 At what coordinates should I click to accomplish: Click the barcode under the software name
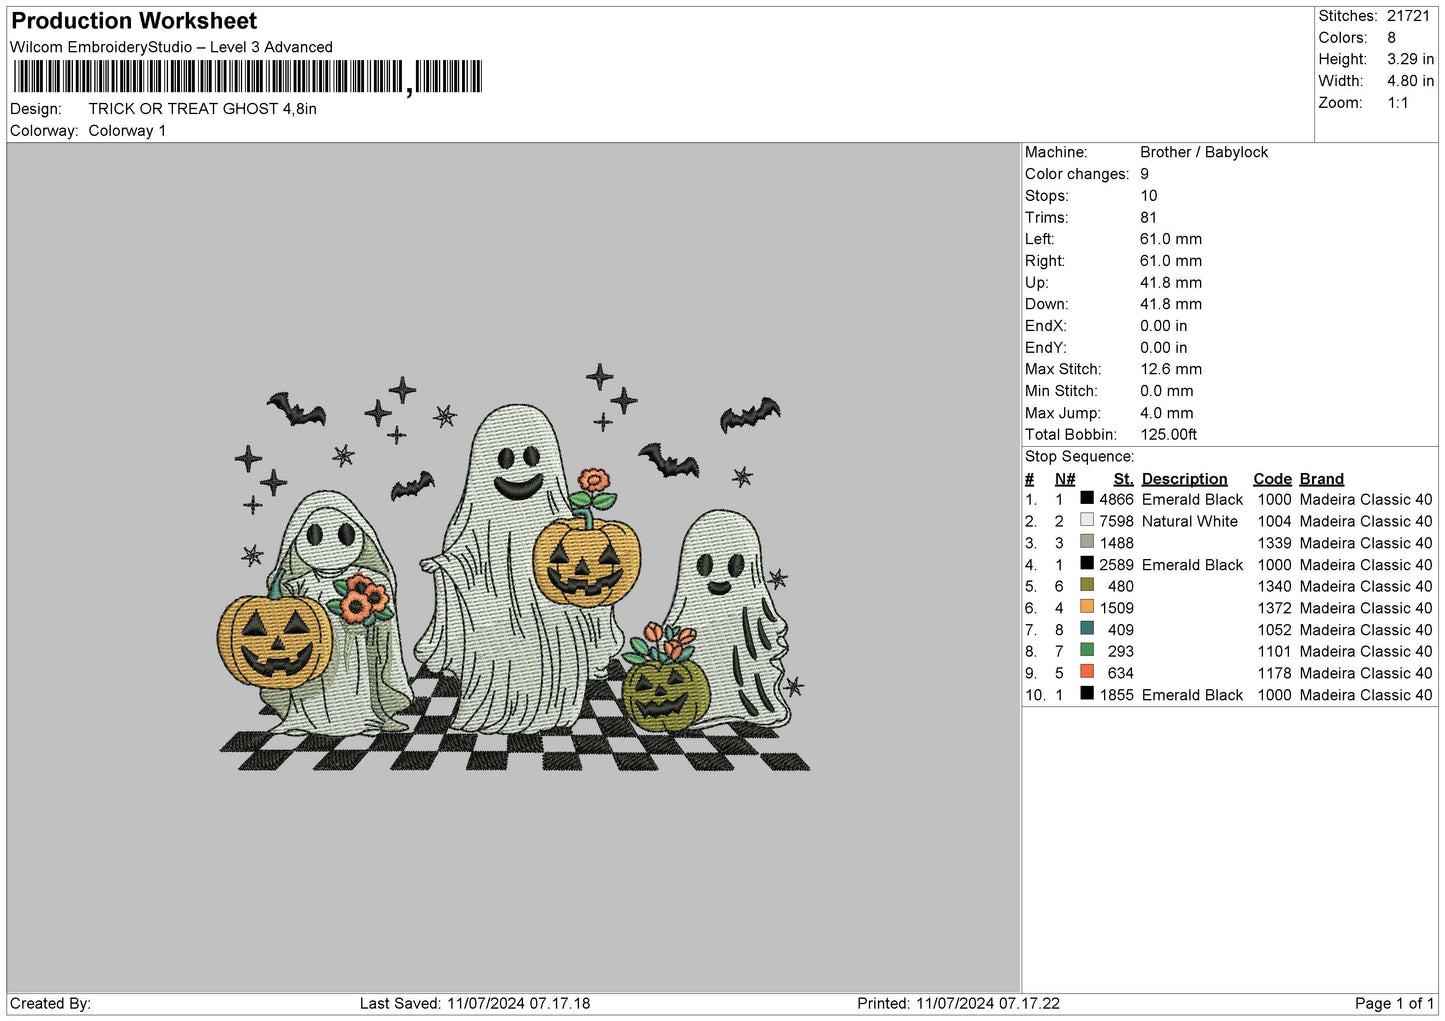(x=248, y=77)
